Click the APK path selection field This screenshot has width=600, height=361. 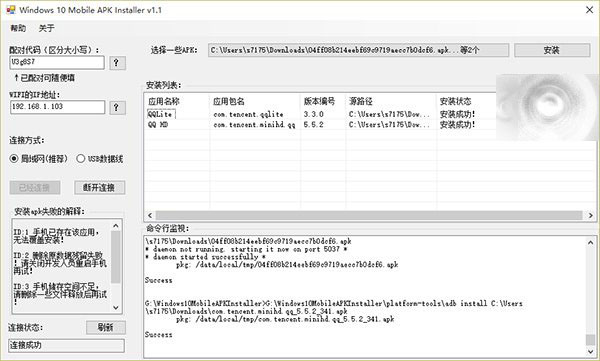tap(359, 50)
